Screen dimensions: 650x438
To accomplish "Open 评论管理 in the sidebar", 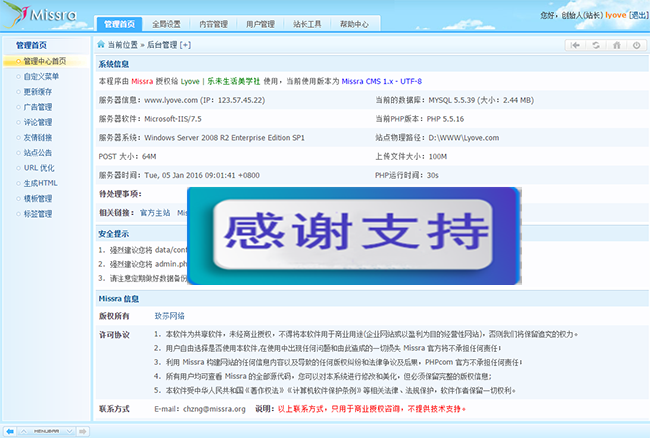I will click(38, 122).
